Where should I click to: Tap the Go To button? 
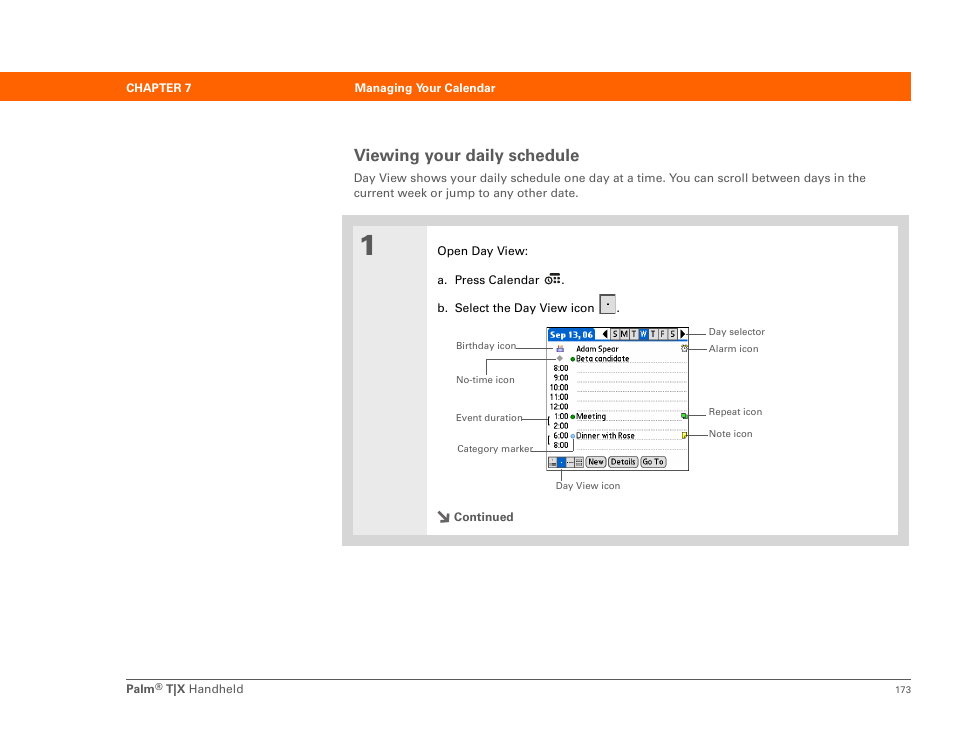click(653, 462)
